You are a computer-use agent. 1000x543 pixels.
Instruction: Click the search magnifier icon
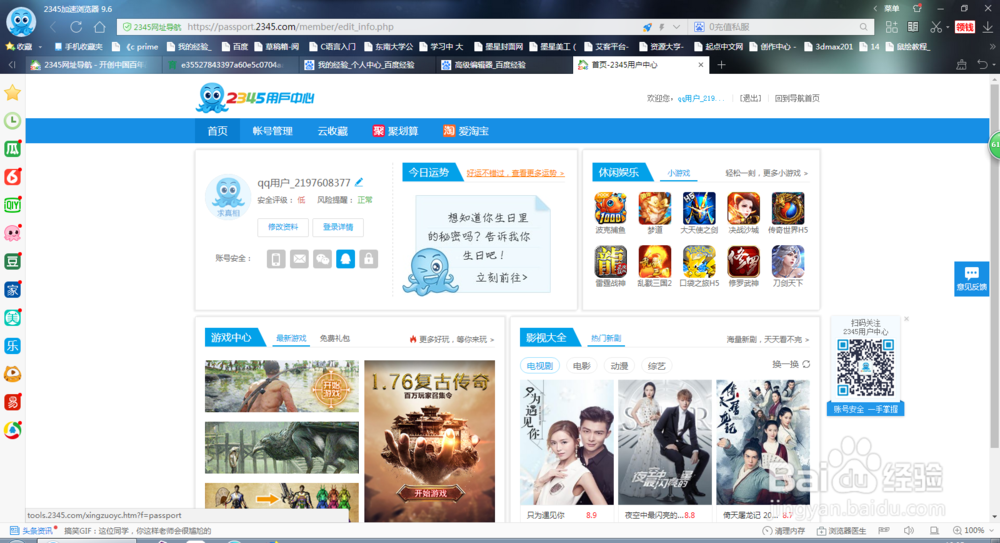864,27
